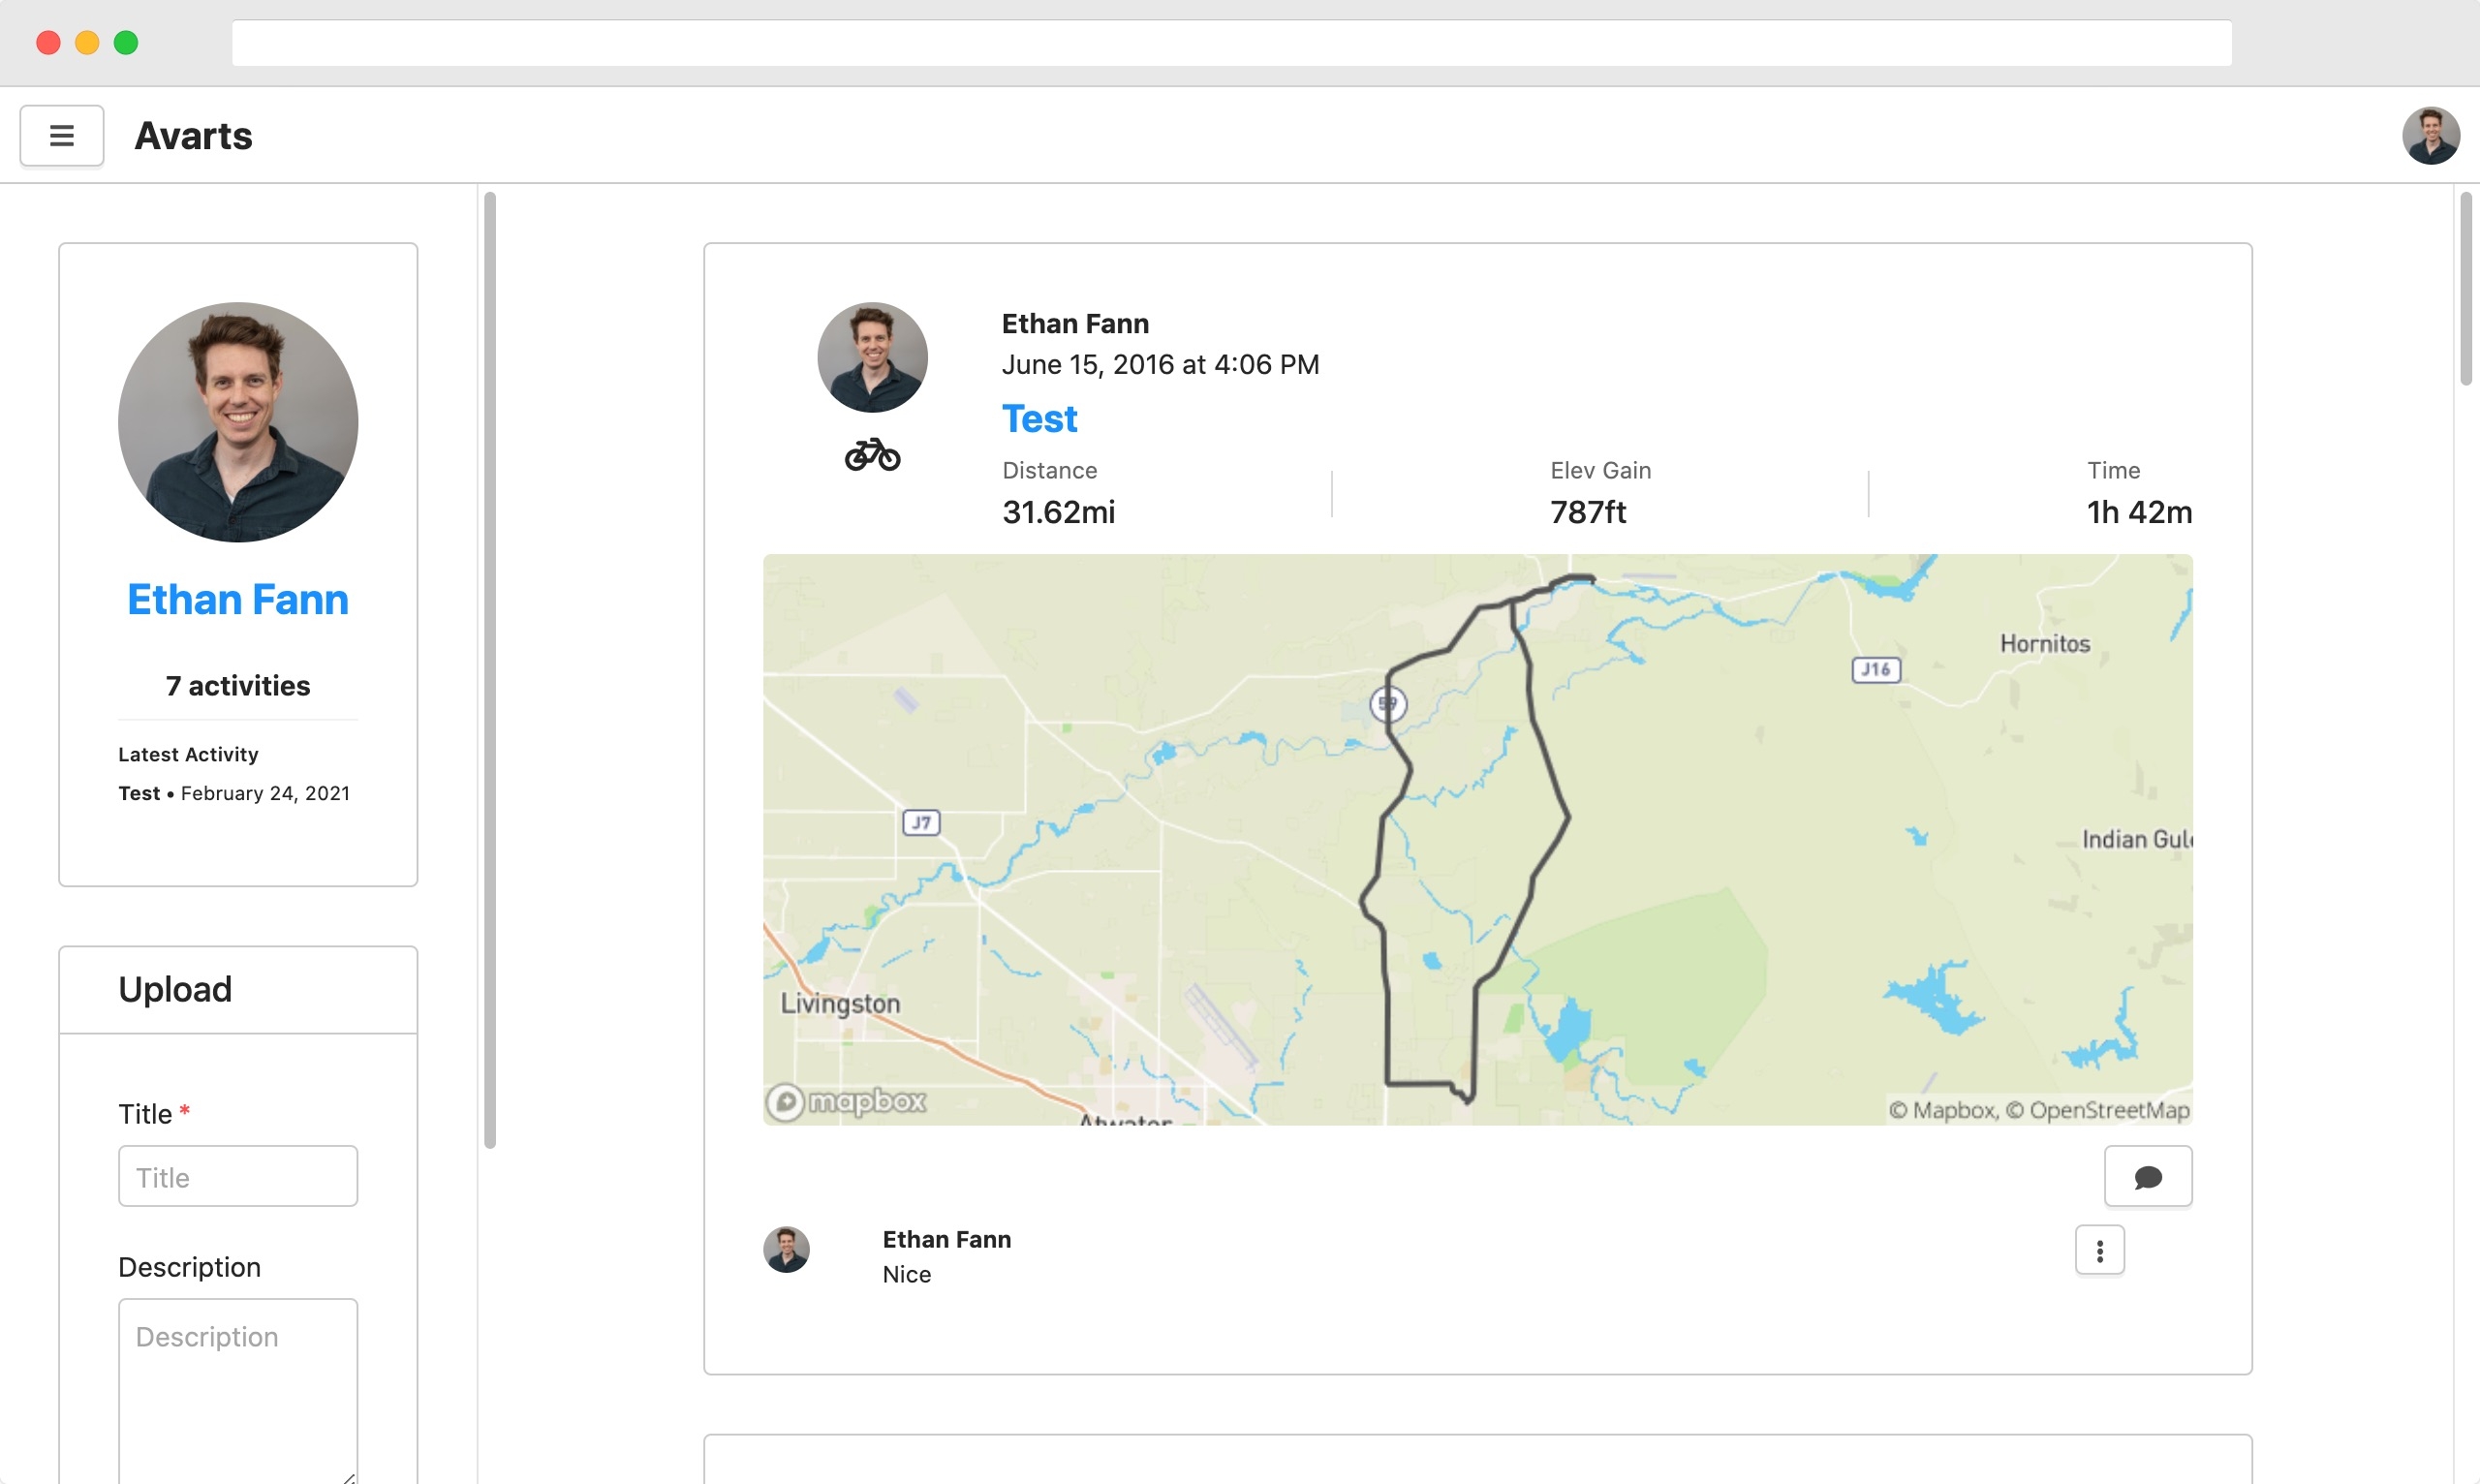Screen dimensions: 2480x1484
Task: Click the commenter's small avatar
Action: pos(786,1250)
